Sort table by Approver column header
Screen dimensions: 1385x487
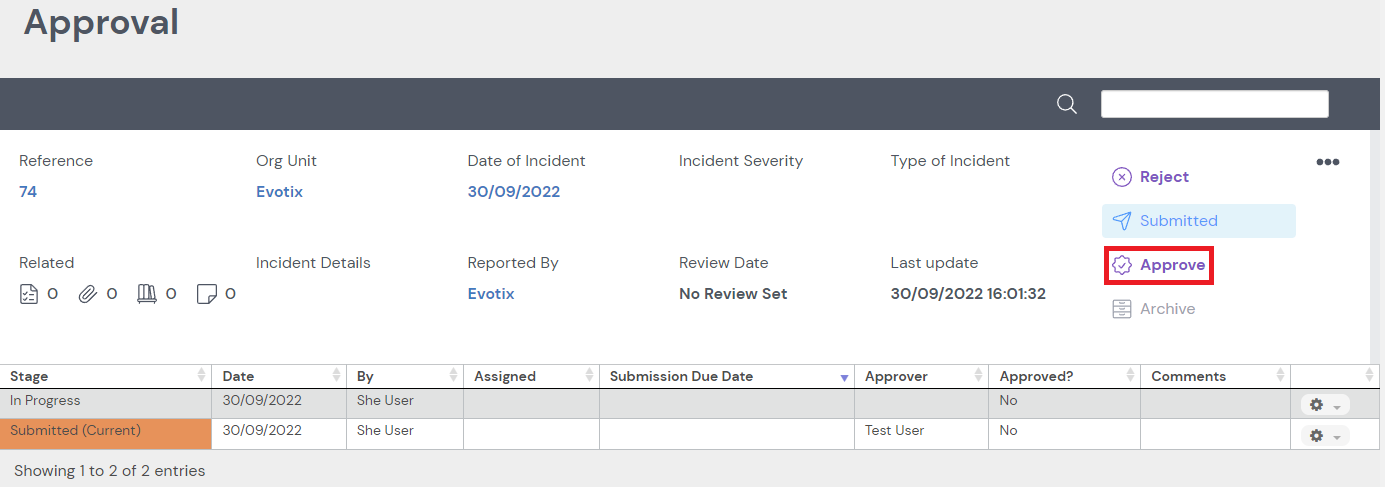point(920,377)
